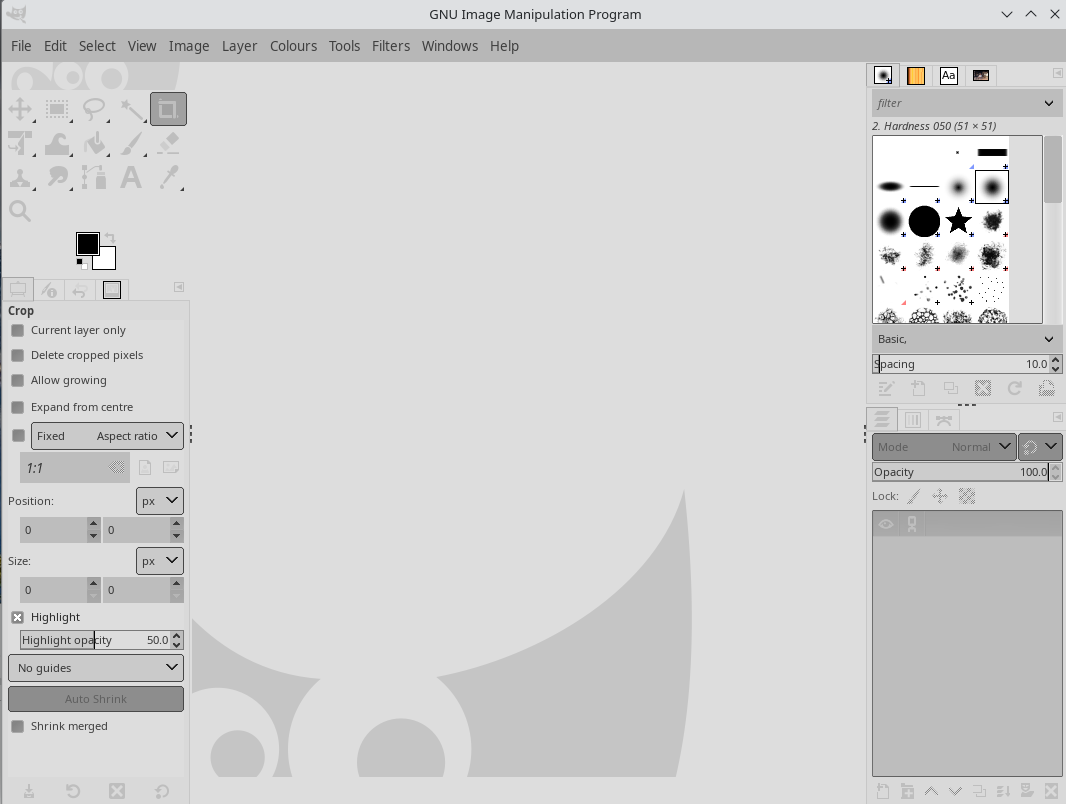Switch to the Brushes tab

pos(883,75)
